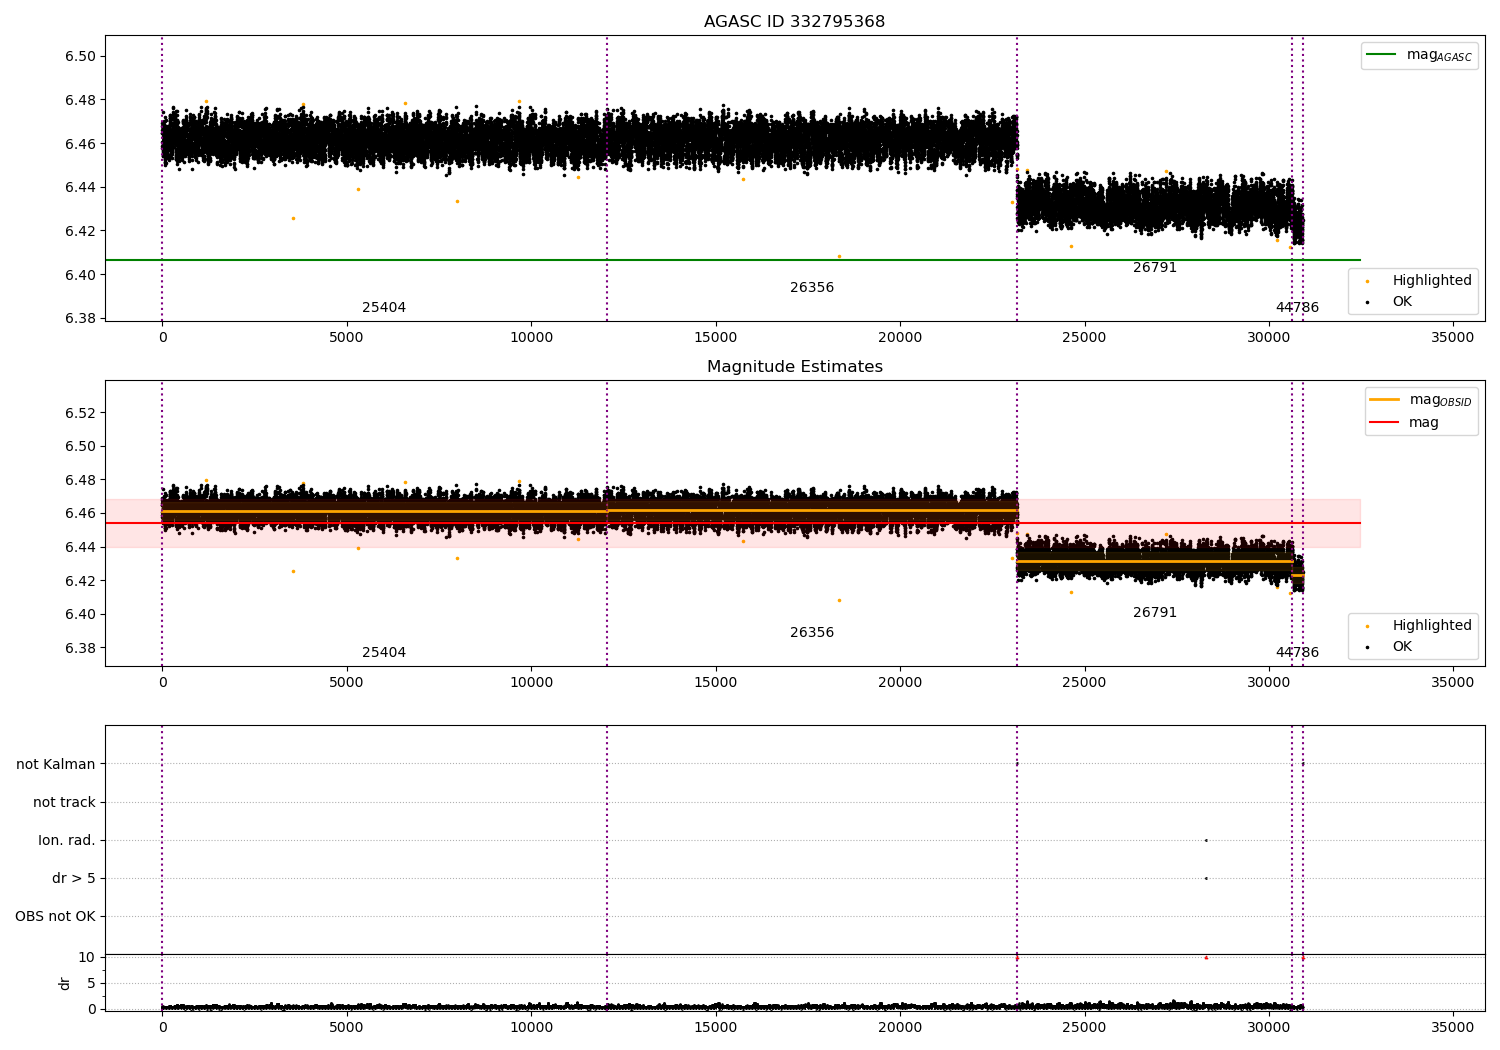Click the 'Ion. rad.' axis label
Image resolution: width=1500 pixels, height=1050 pixels.
[x=67, y=840]
